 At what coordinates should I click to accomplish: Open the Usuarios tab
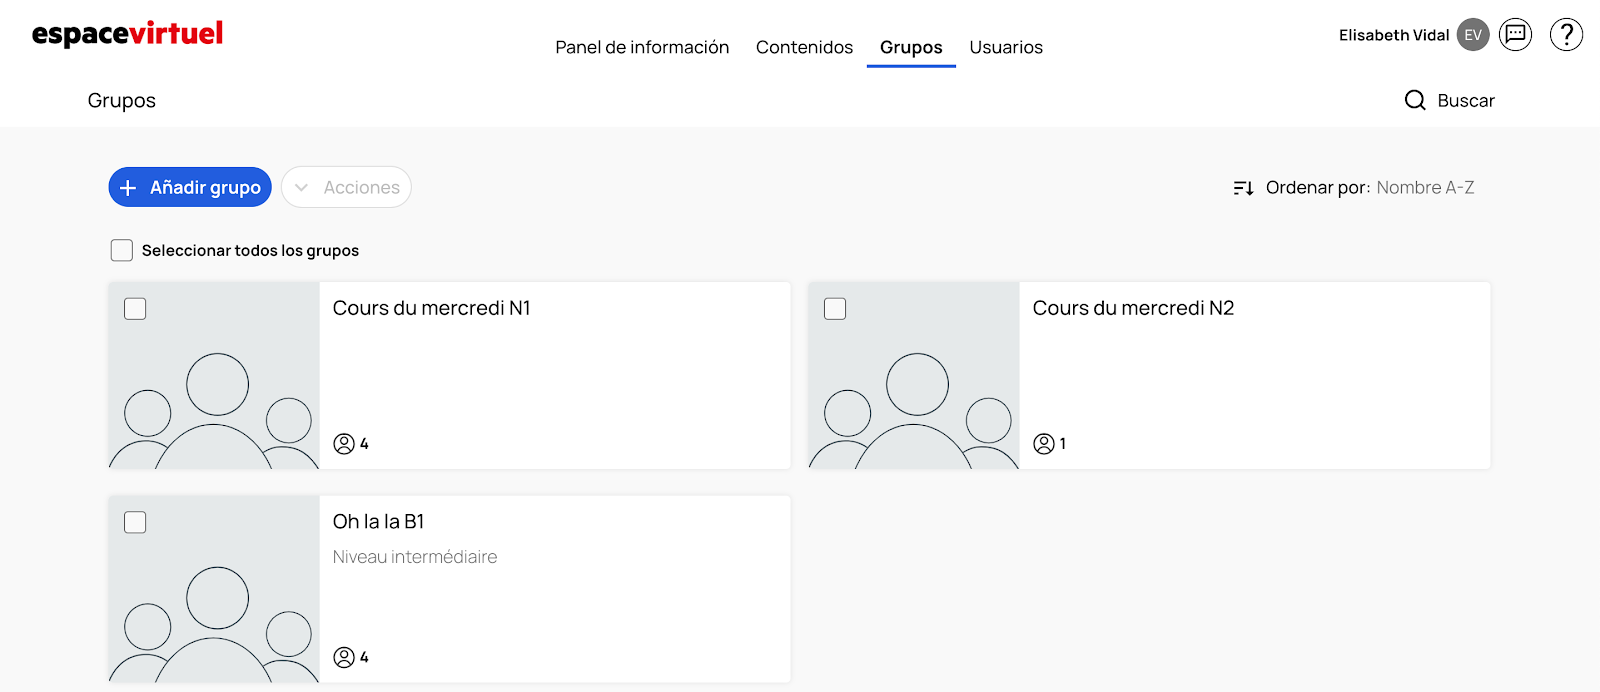(1005, 47)
